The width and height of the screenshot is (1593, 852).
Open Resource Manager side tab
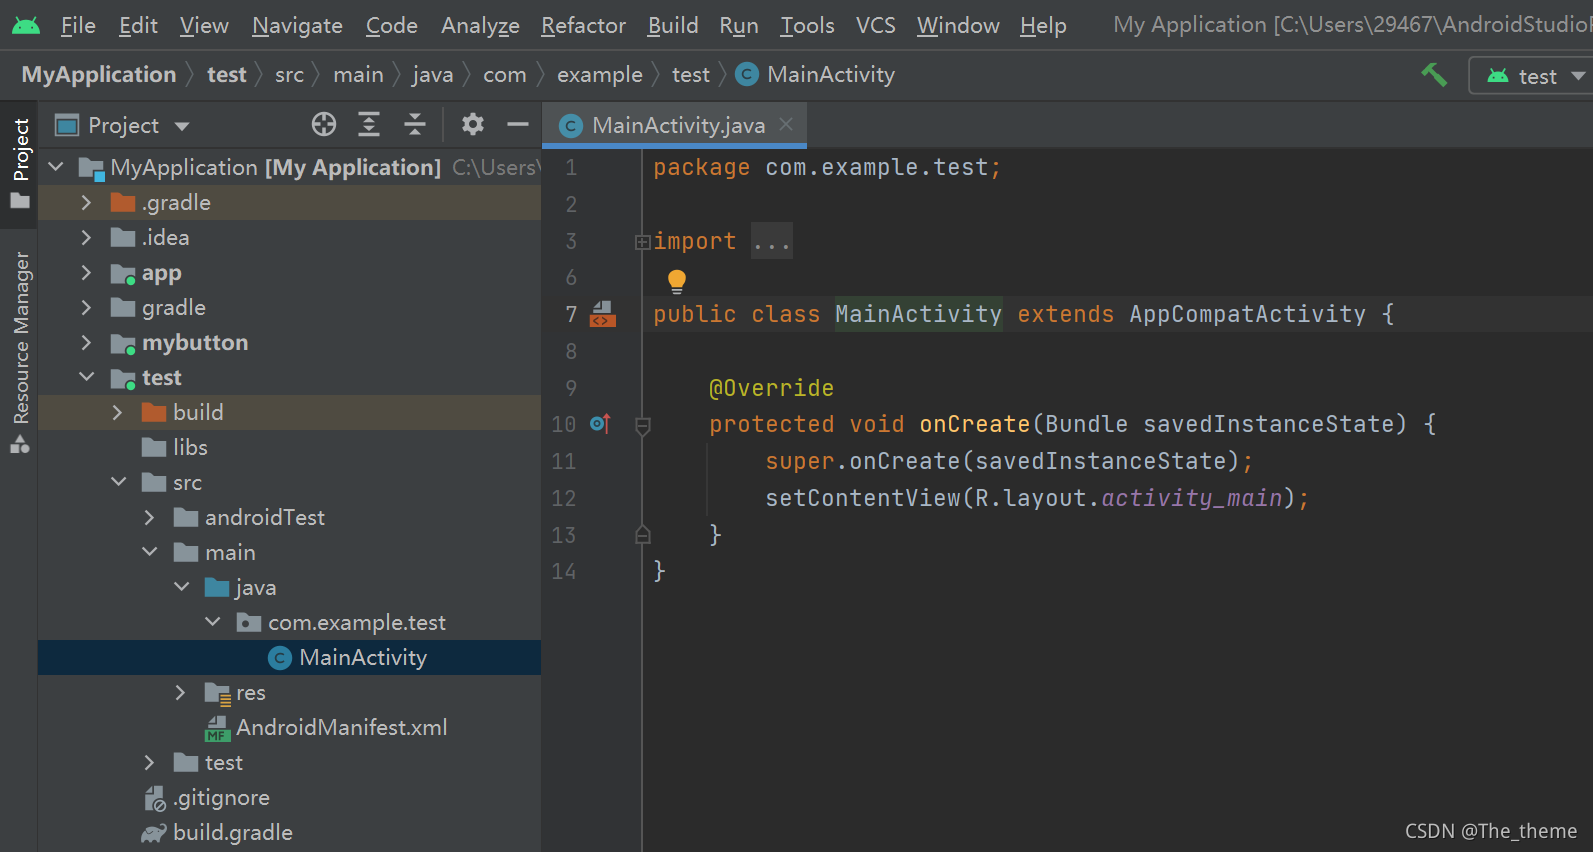click(20, 352)
